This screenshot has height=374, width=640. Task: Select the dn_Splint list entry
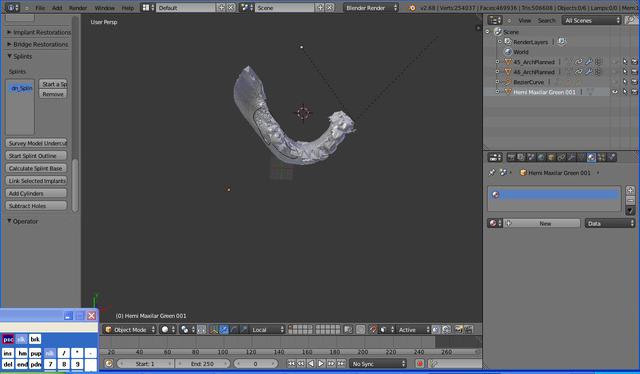click(20, 88)
